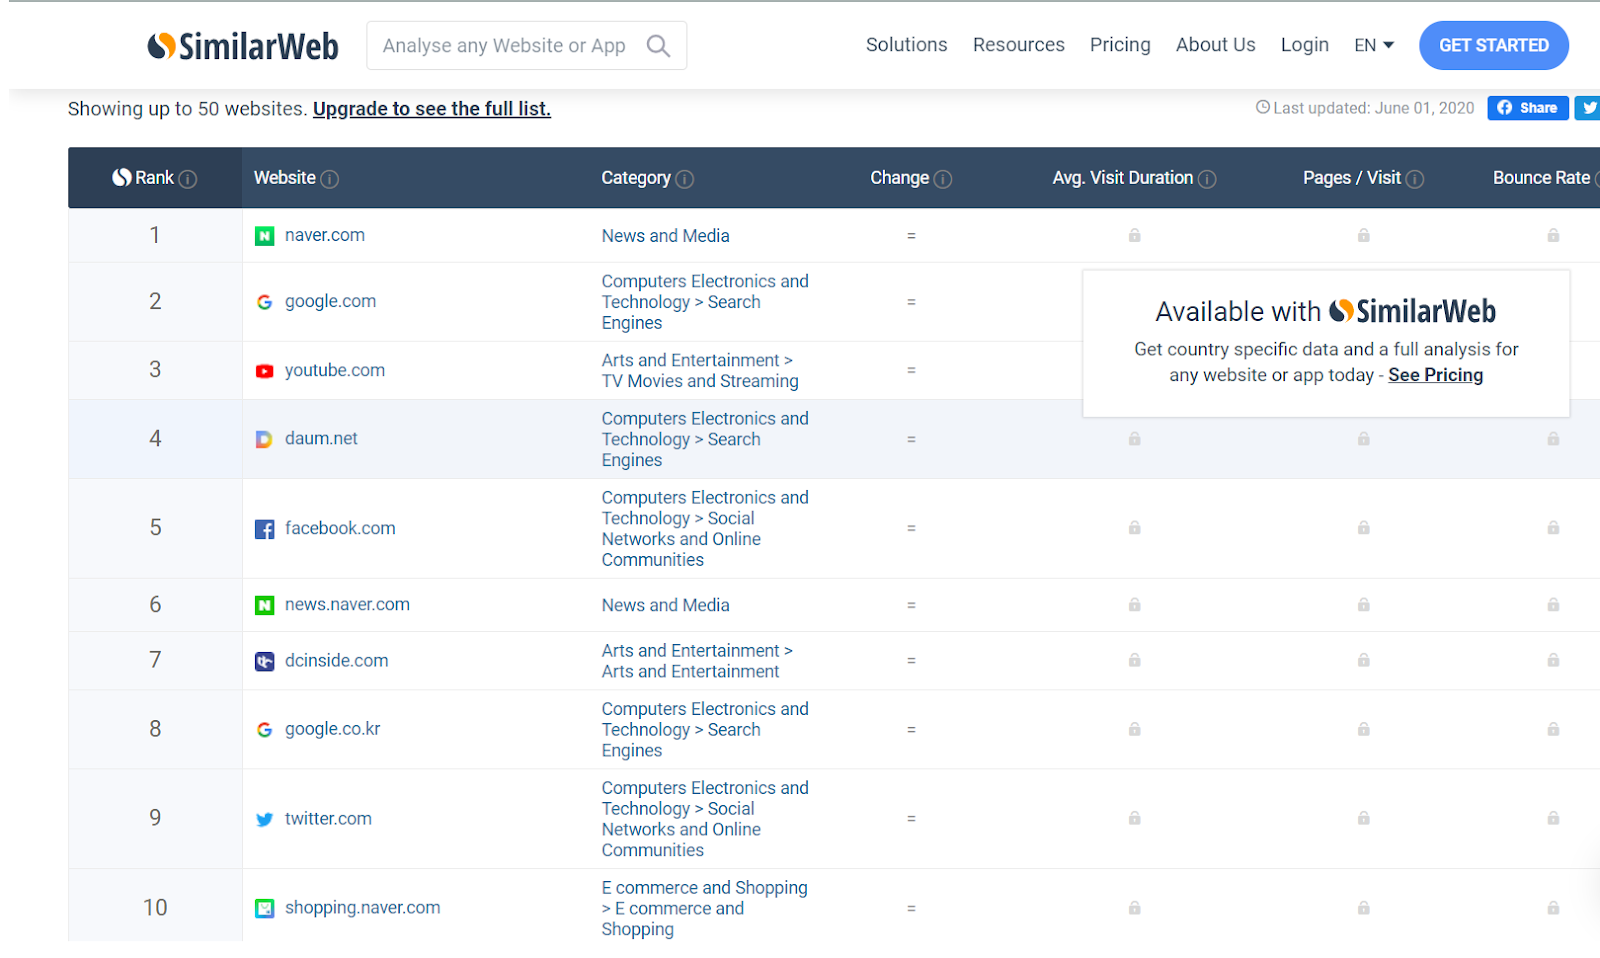Click the google.co.kr favicon

(x=264, y=730)
